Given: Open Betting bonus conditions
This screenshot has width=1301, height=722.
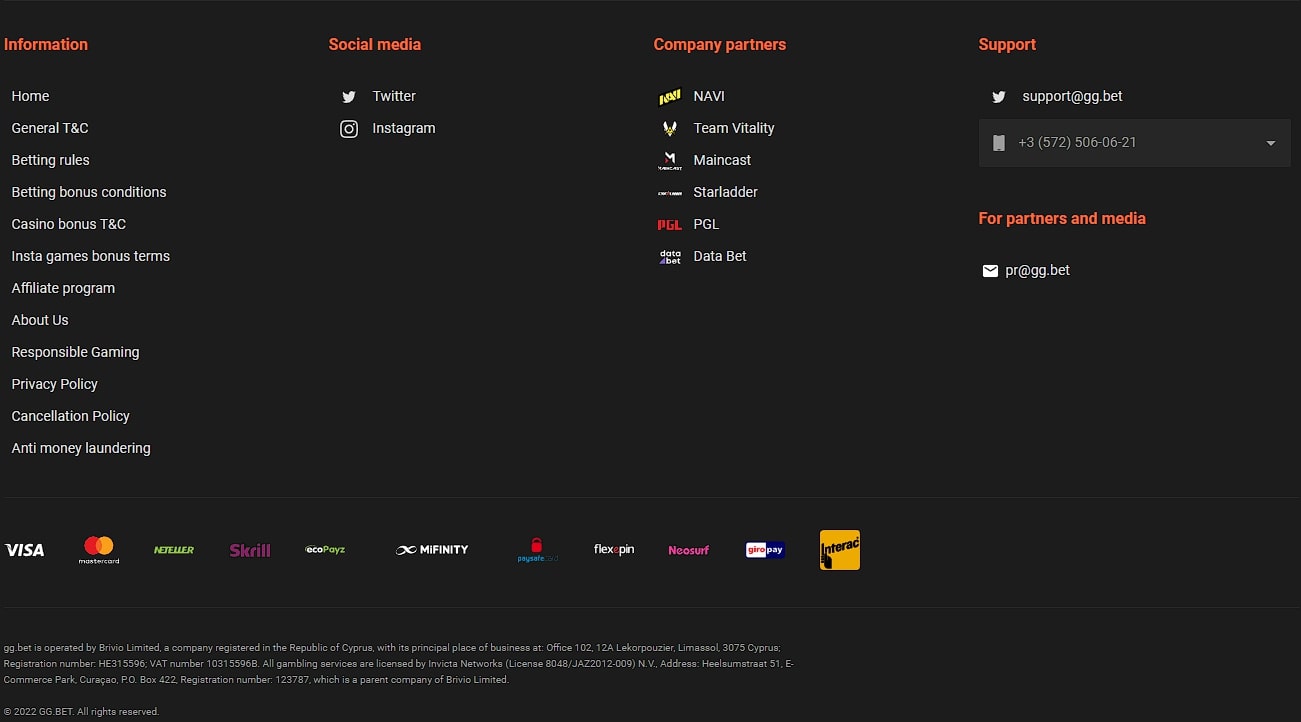Looking at the screenshot, I should (89, 193).
